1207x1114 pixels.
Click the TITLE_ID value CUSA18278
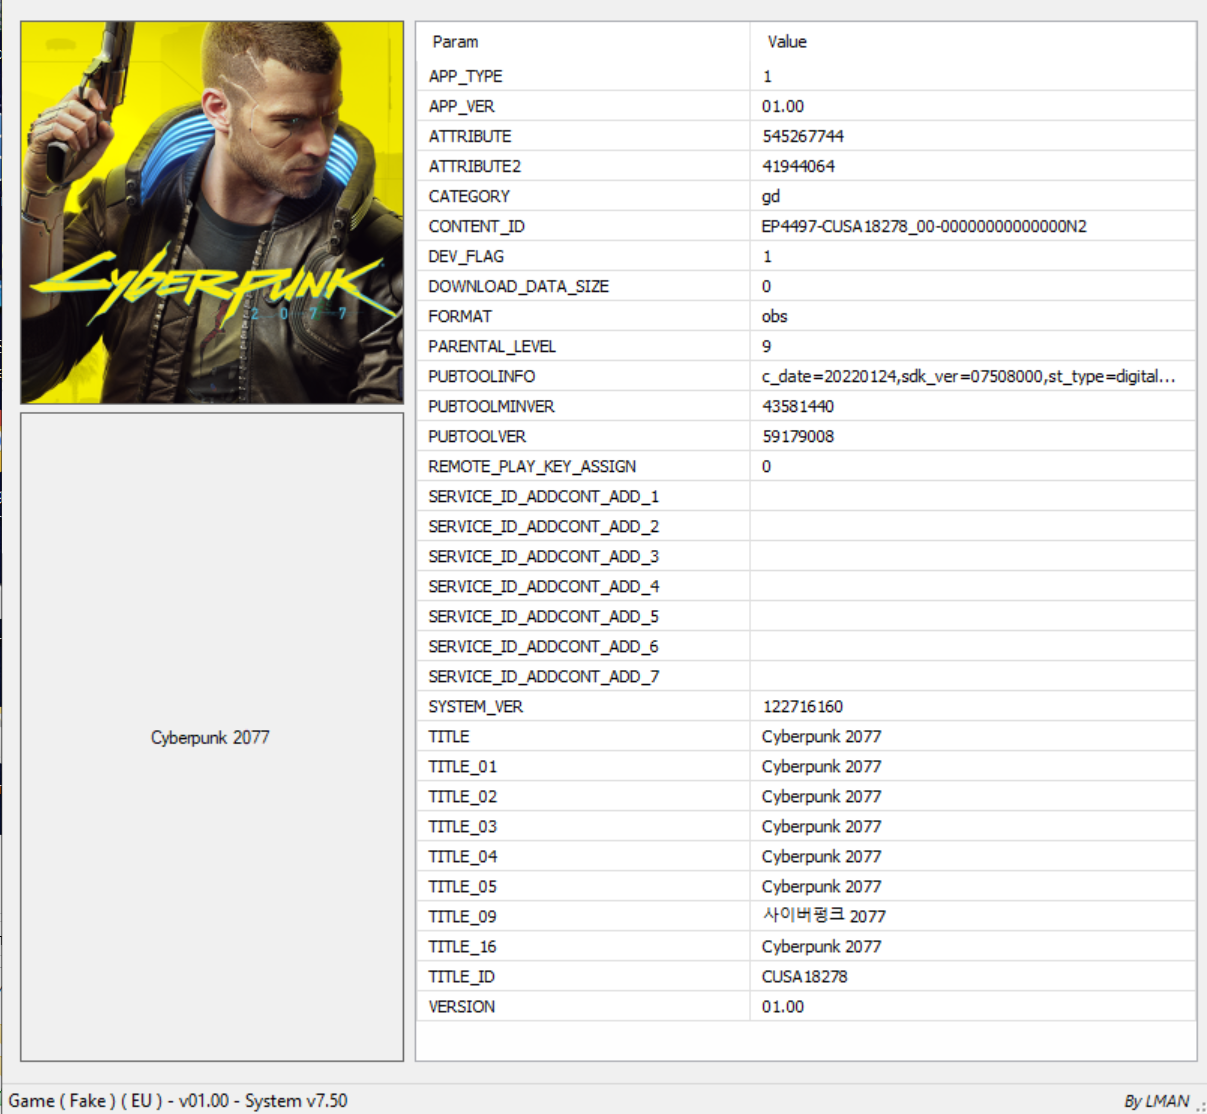(804, 976)
